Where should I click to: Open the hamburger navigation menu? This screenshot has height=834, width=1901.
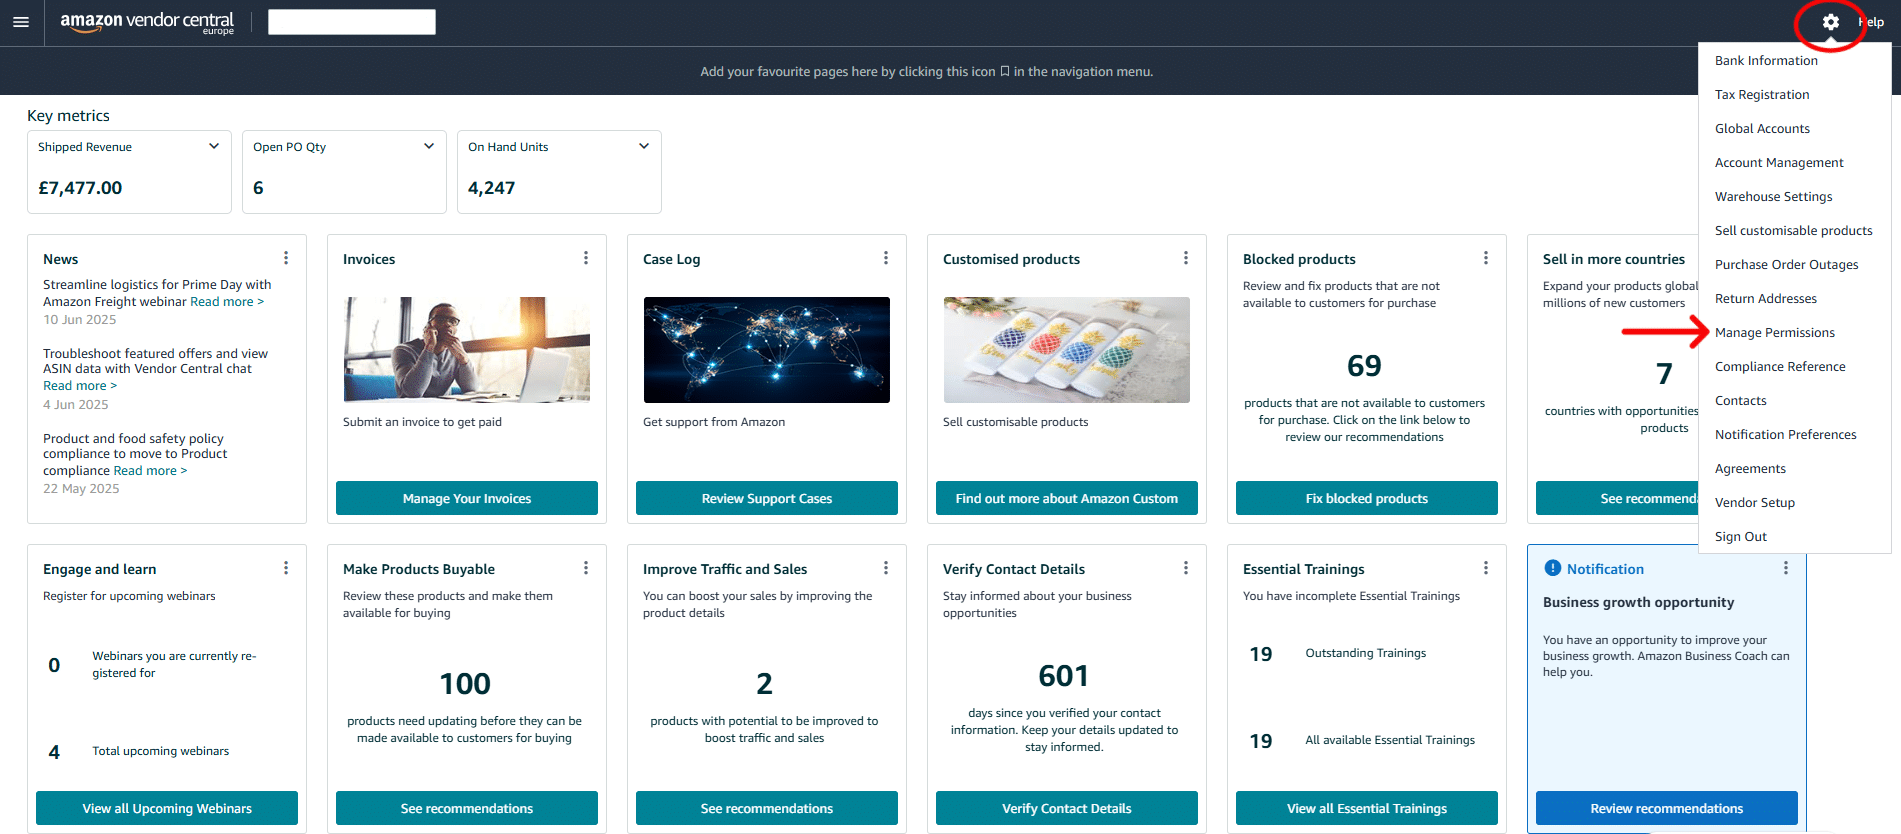click(21, 22)
